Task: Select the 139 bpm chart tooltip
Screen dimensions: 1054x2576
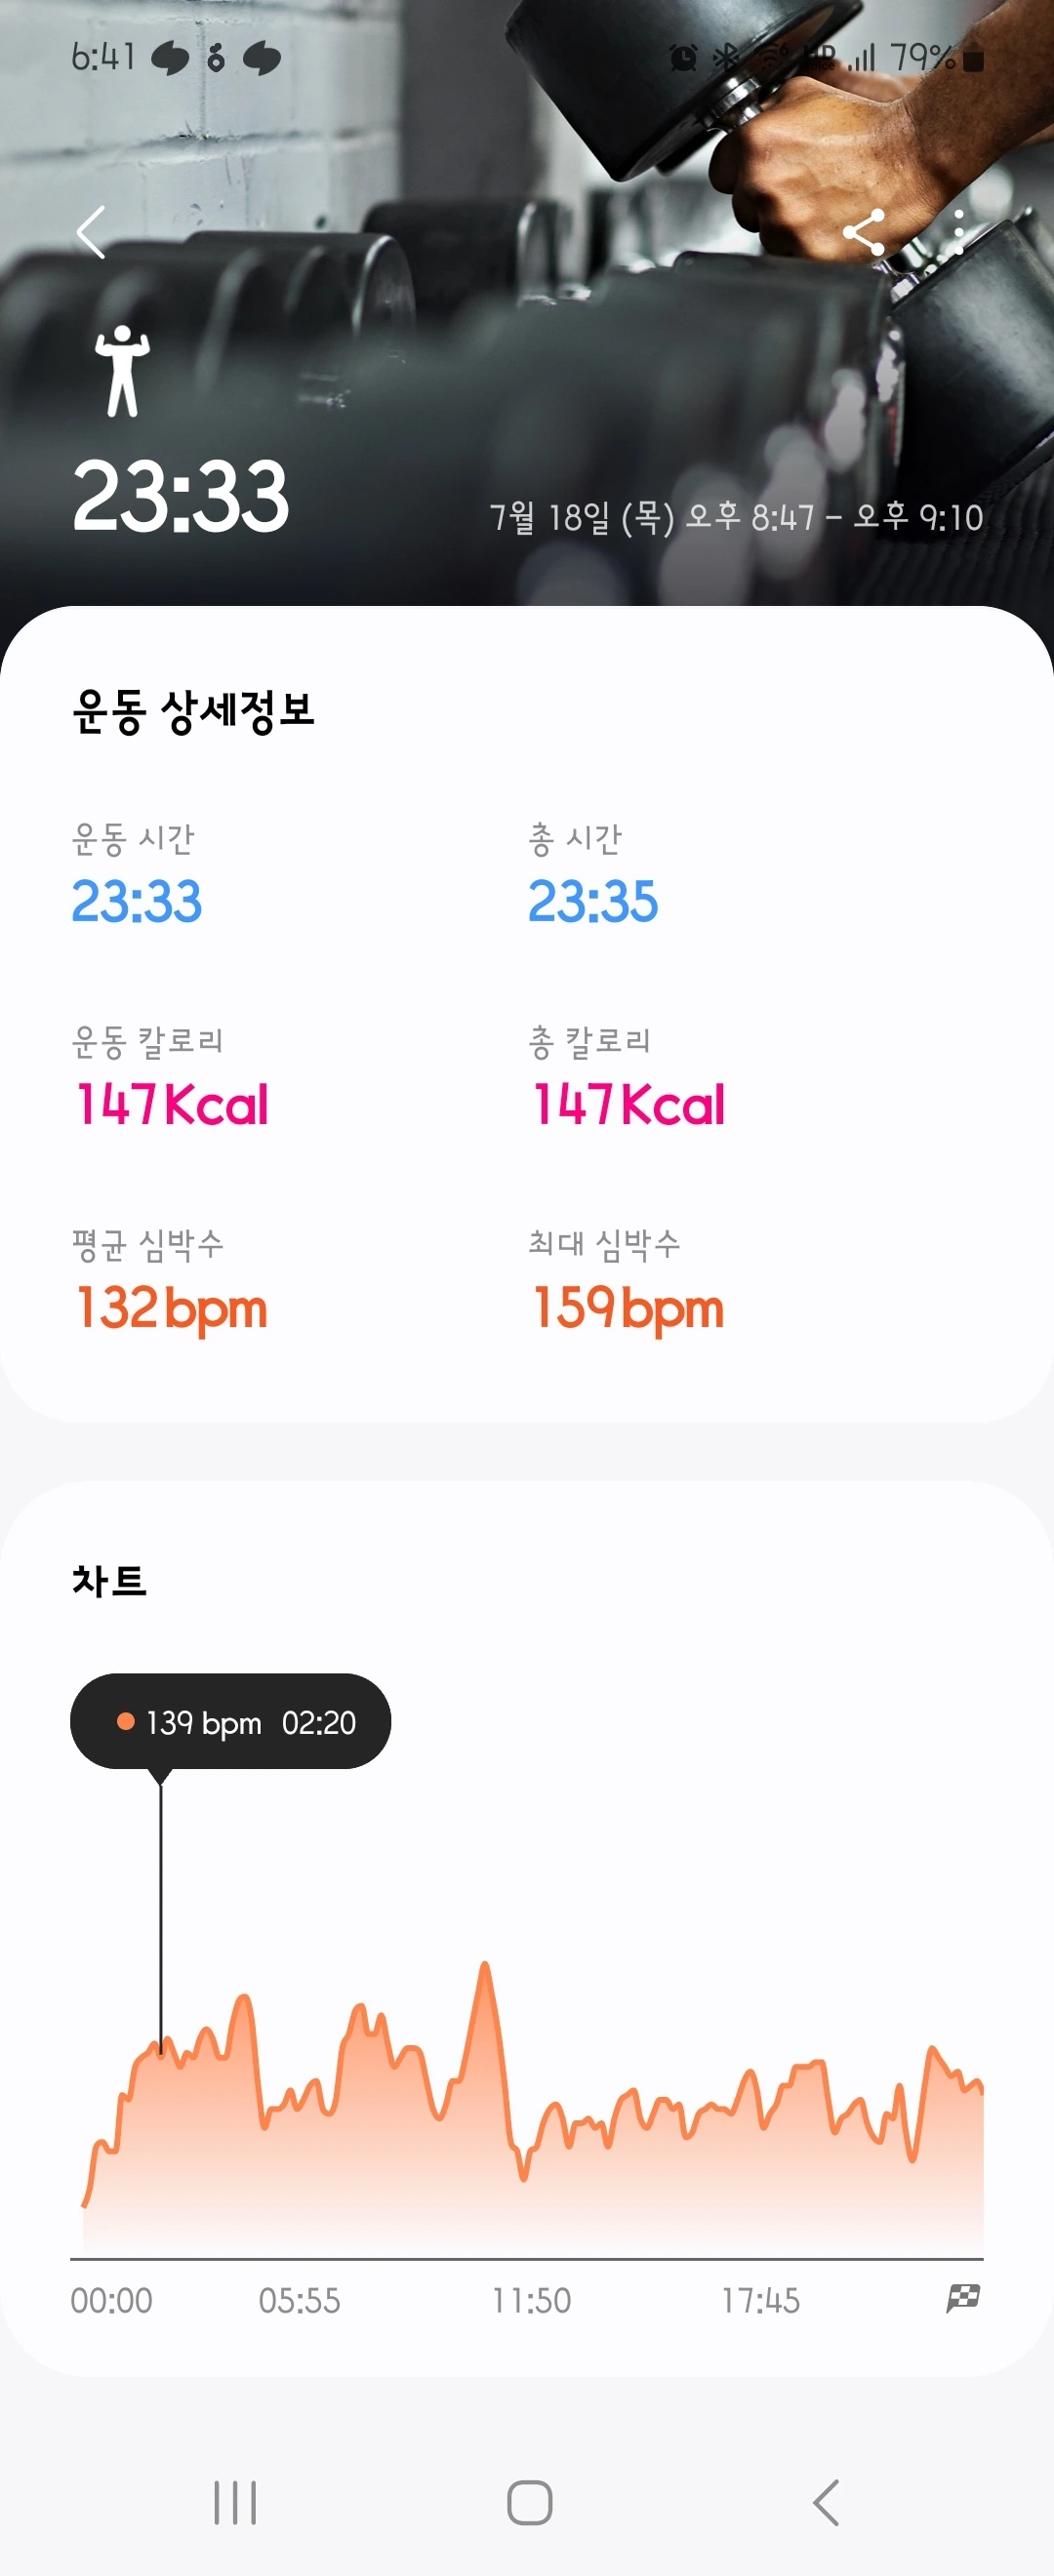Action: click(230, 1721)
